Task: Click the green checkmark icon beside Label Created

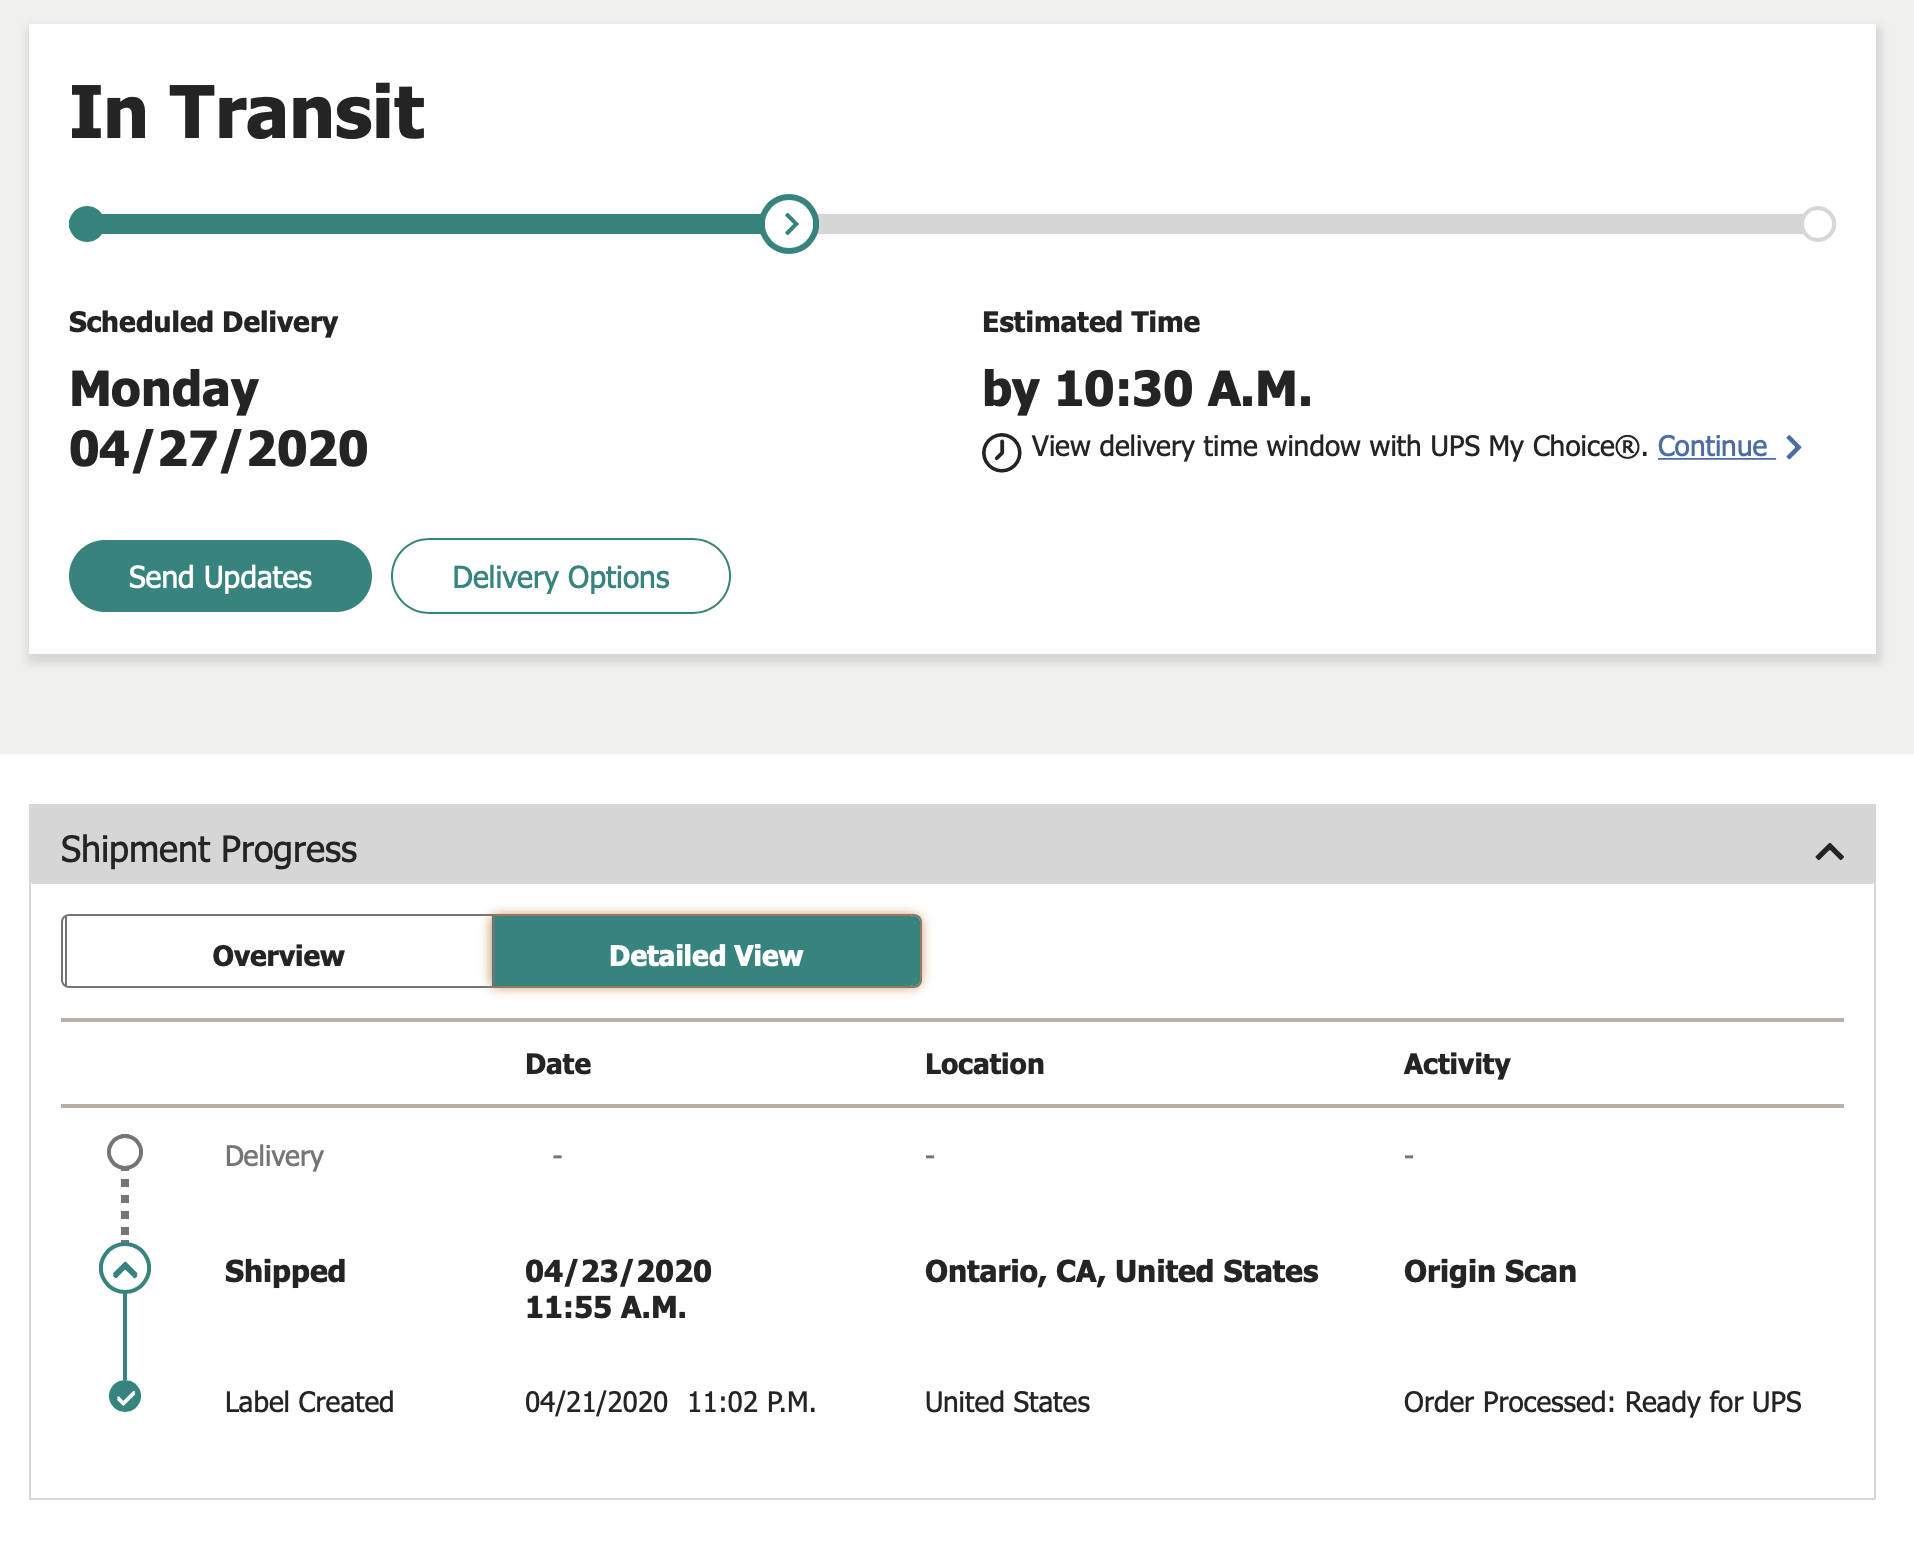Action: click(x=125, y=1396)
